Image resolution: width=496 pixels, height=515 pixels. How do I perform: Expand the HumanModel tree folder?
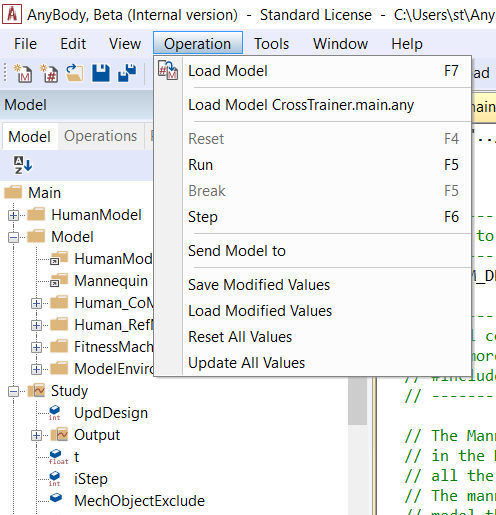[13, 215]
